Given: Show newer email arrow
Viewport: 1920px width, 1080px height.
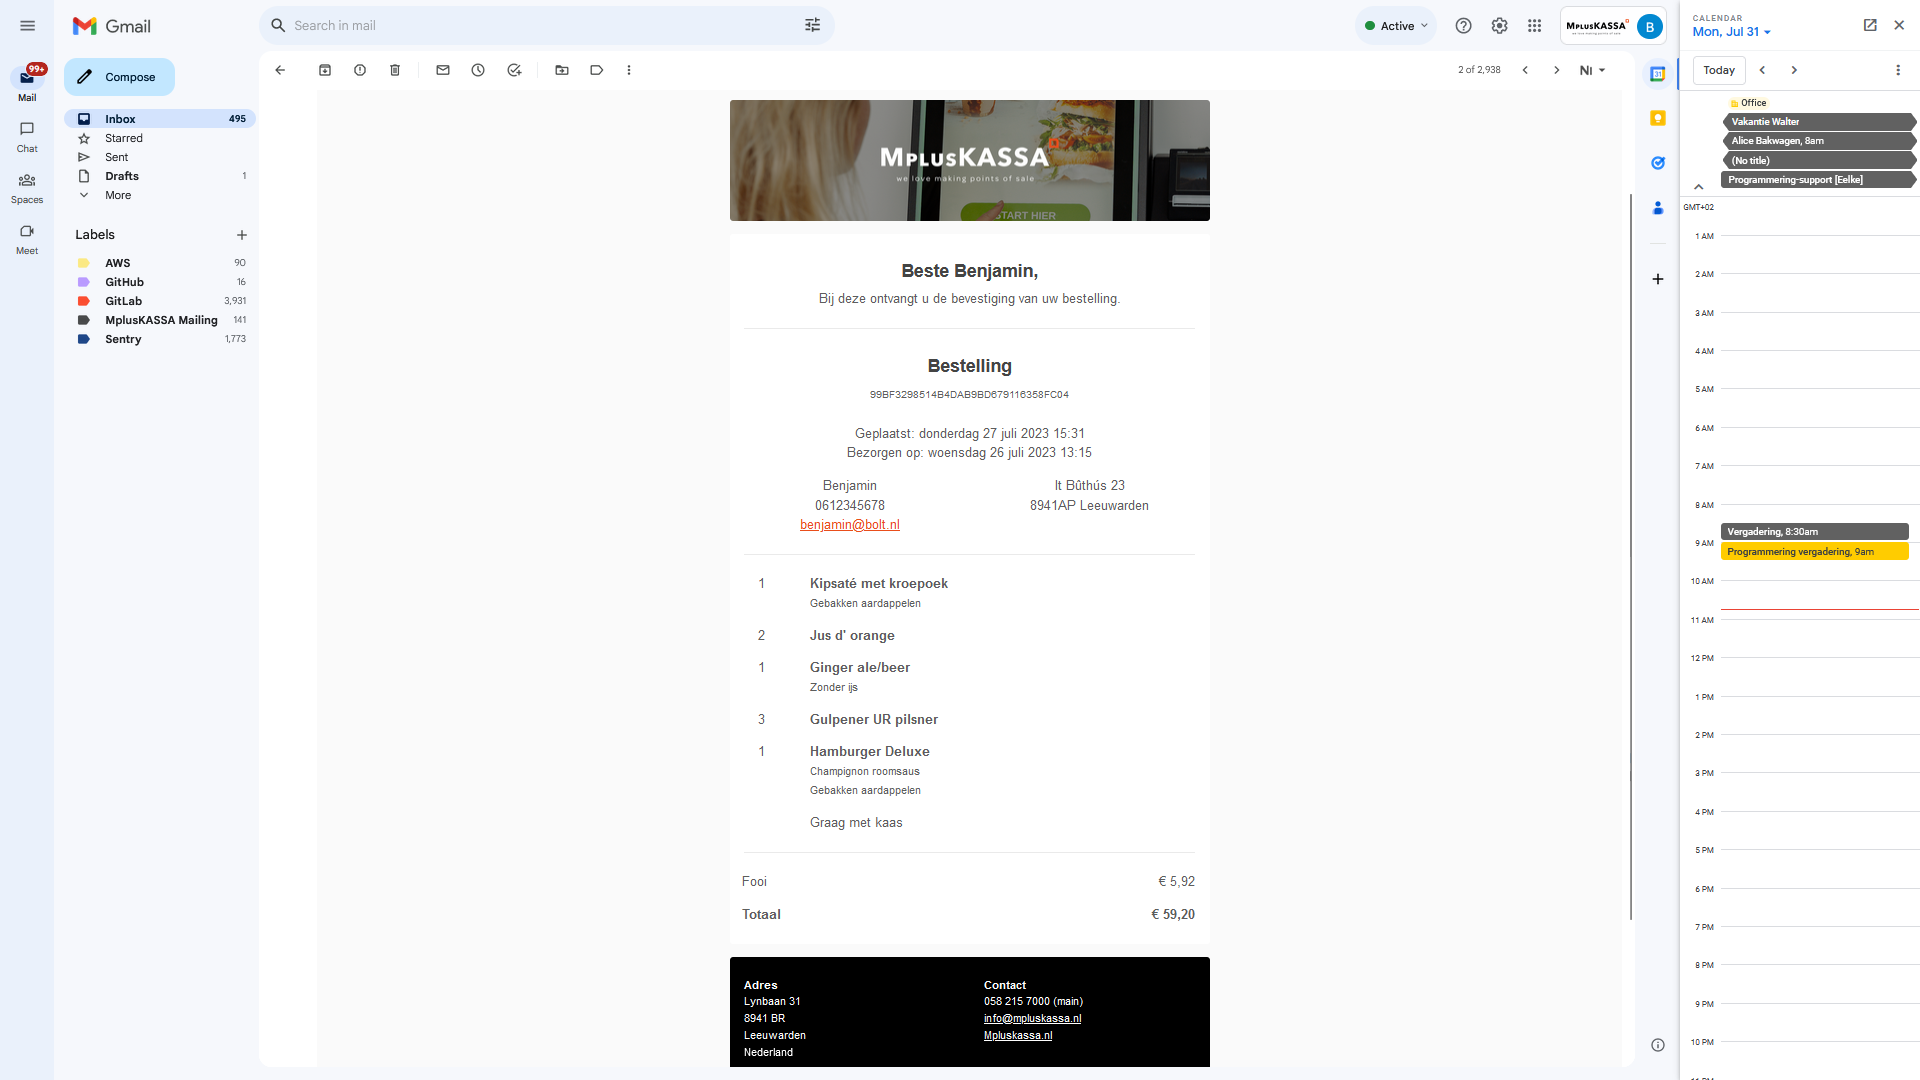Looking at the screenshot, I should click(x=1525, y=70).
